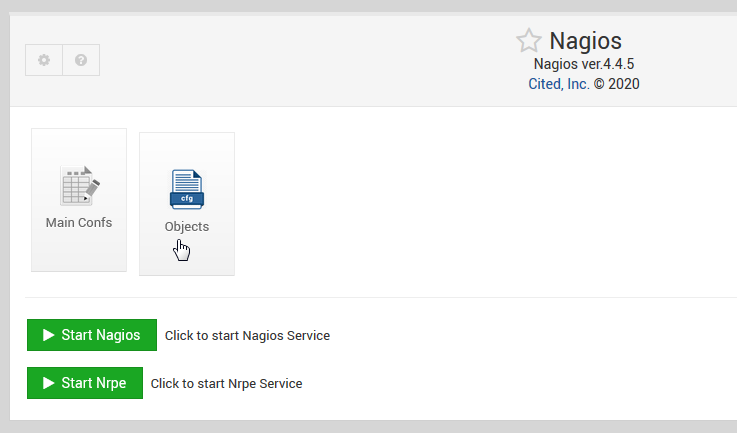Click the play triangle on Start Nrpe
The width and height of the screenshot is (737, 433).
pos(48,383)
